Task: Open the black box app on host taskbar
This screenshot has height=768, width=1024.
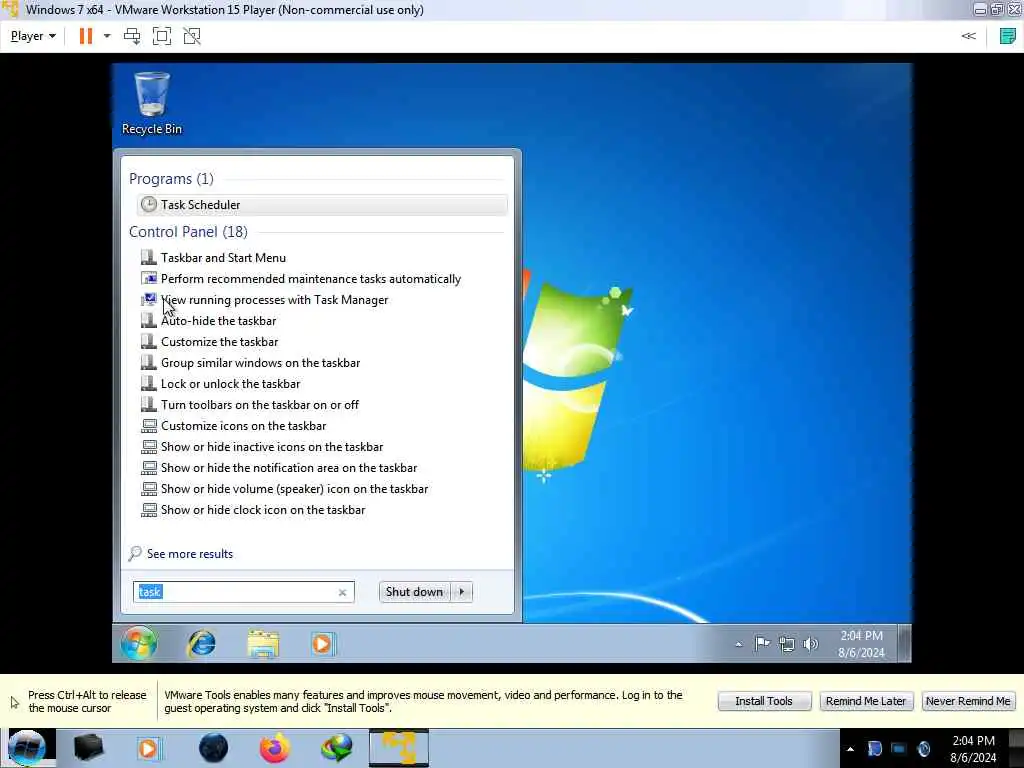Action: pyautogui.click(x=88, y=748)
